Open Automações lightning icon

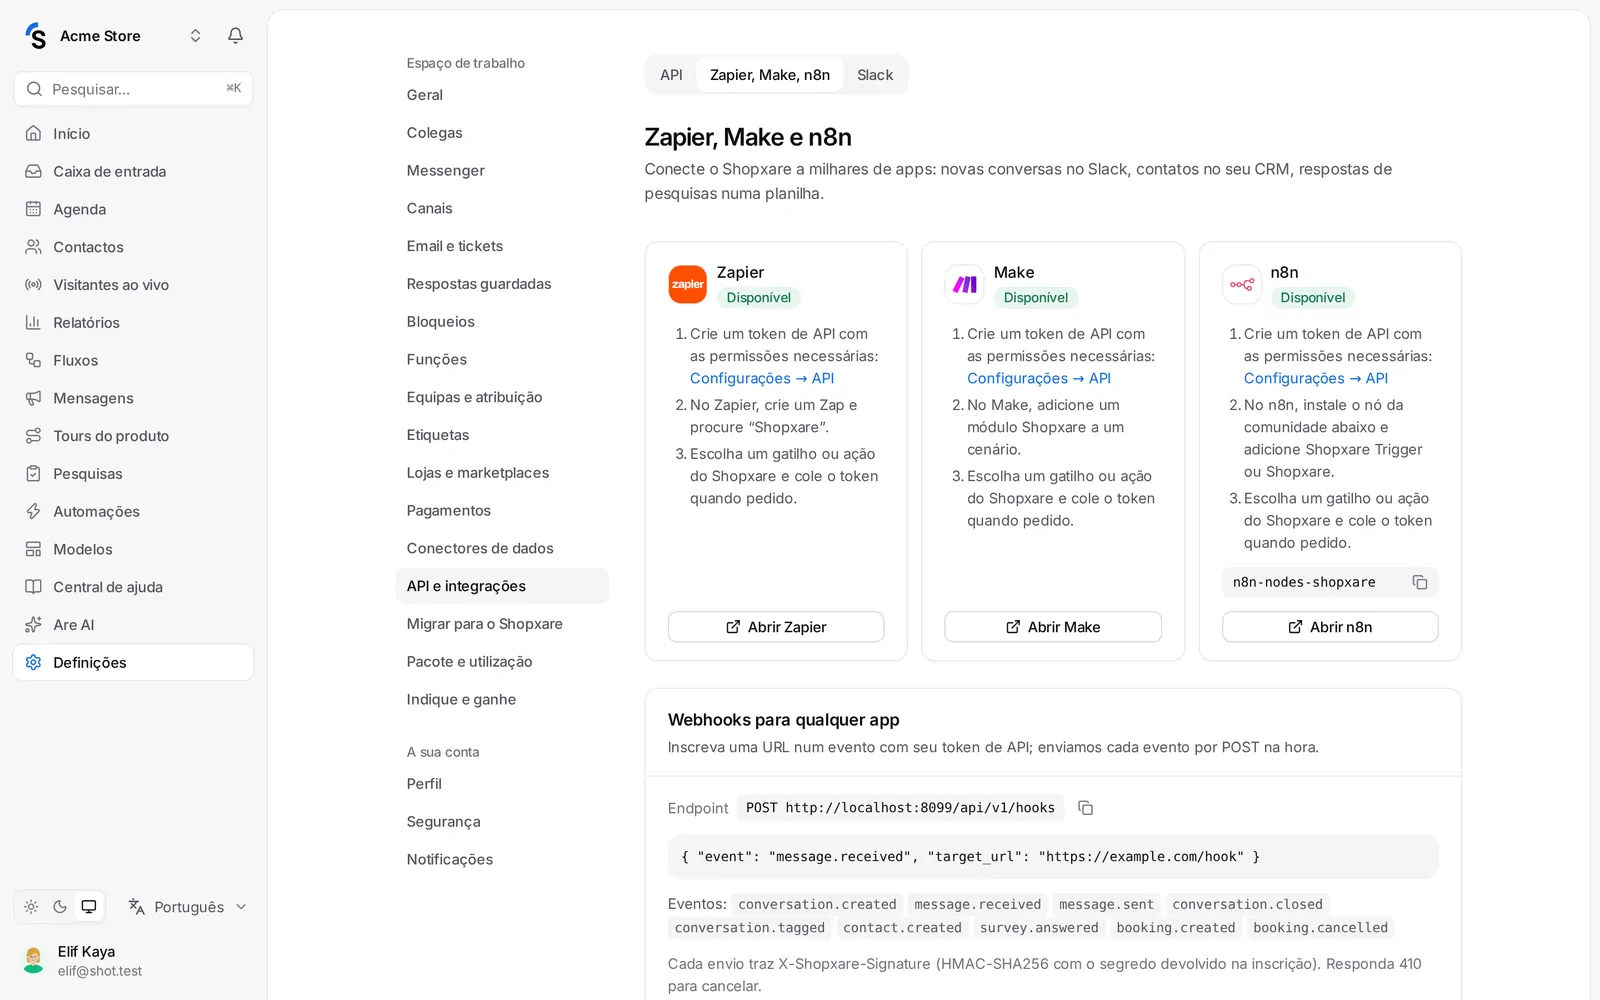tap(33, 511)
